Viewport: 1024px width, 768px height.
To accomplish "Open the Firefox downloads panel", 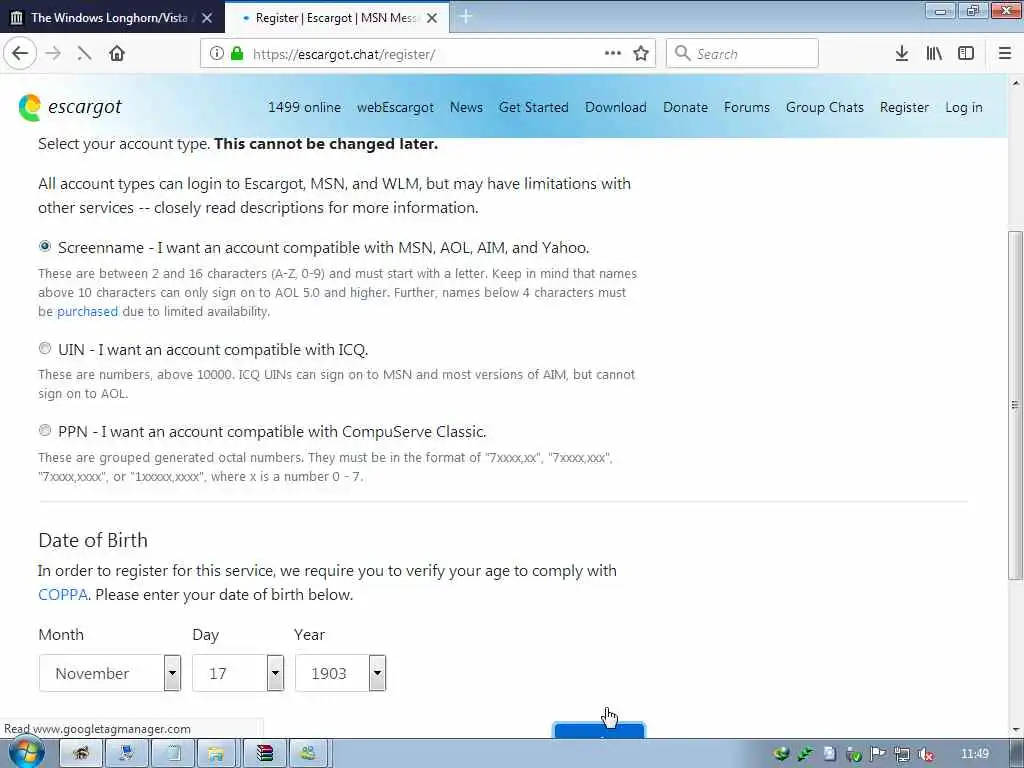I will pyautogui.click(x=902, y=54).
